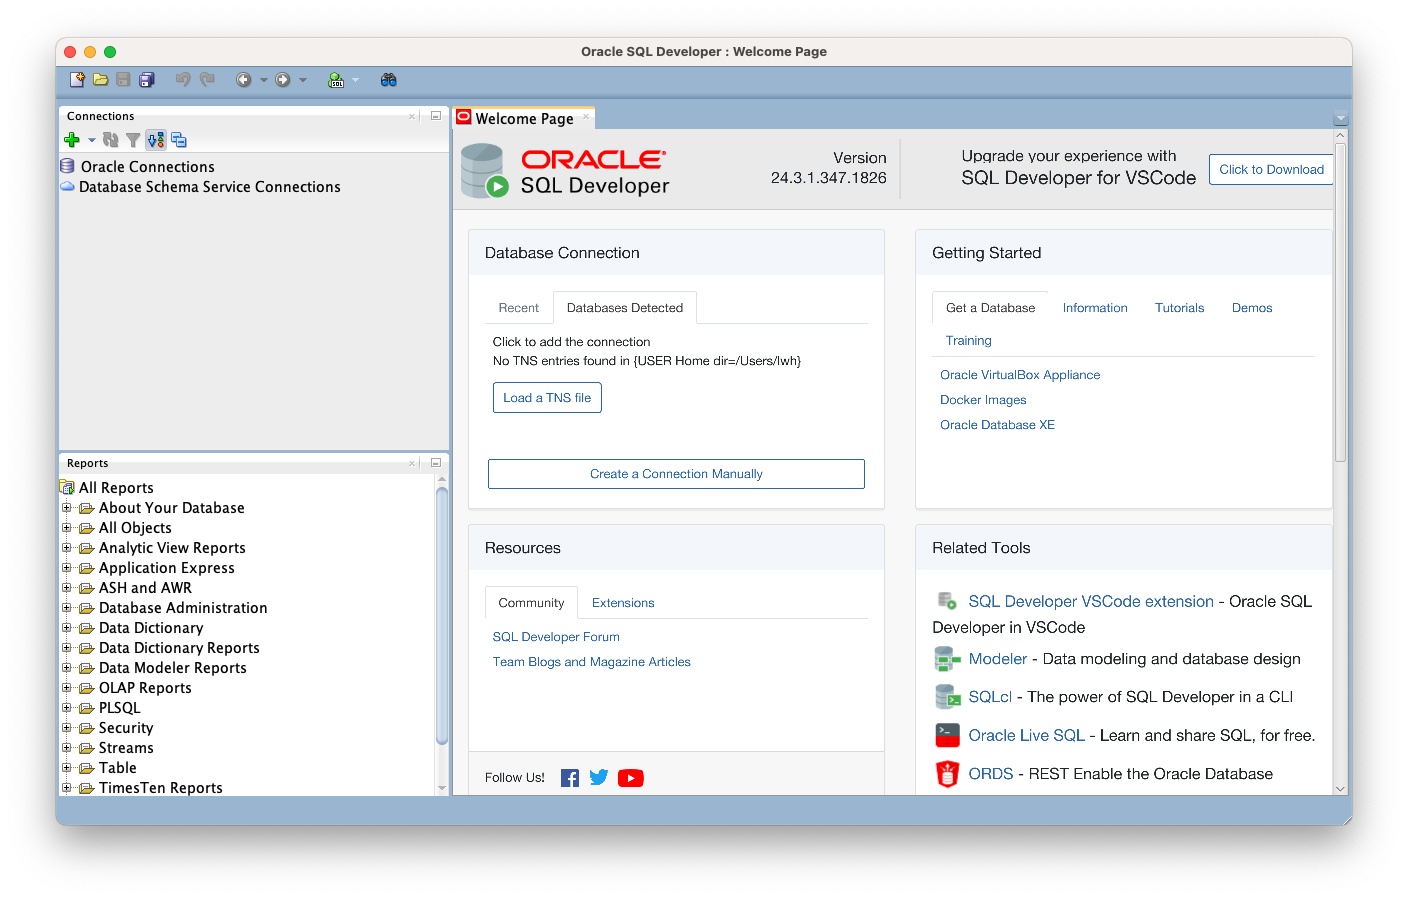The height and width of the screenshot is (899, 1408).
Task: Click the Welcome Page vertical scrollbar
Action: 1341,302
